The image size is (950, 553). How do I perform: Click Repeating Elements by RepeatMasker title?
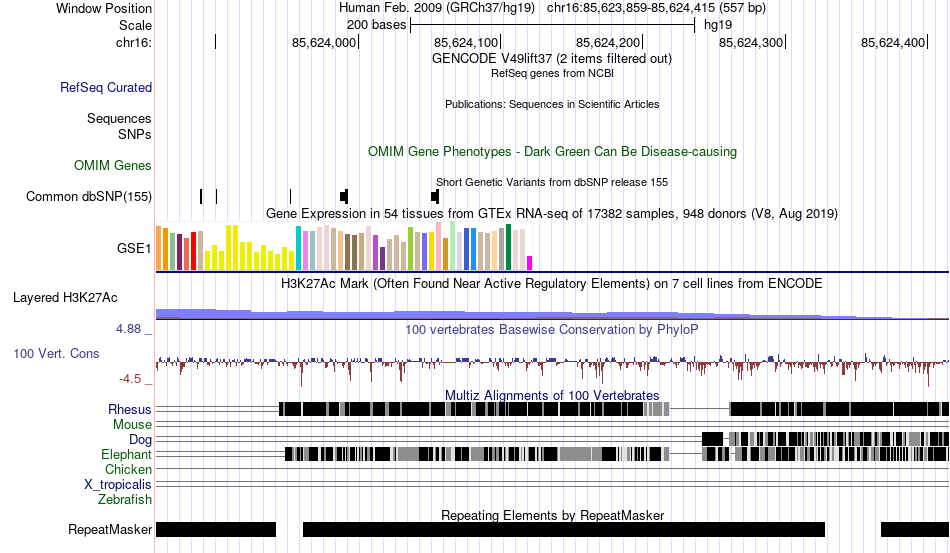click(x=552, y=515)
